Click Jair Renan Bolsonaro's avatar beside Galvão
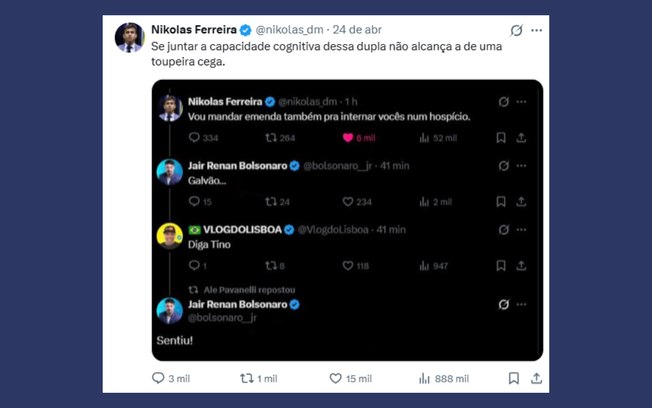The height and width of the screenshot is (408, 652). pyautogui.click(x=169, y=171)
